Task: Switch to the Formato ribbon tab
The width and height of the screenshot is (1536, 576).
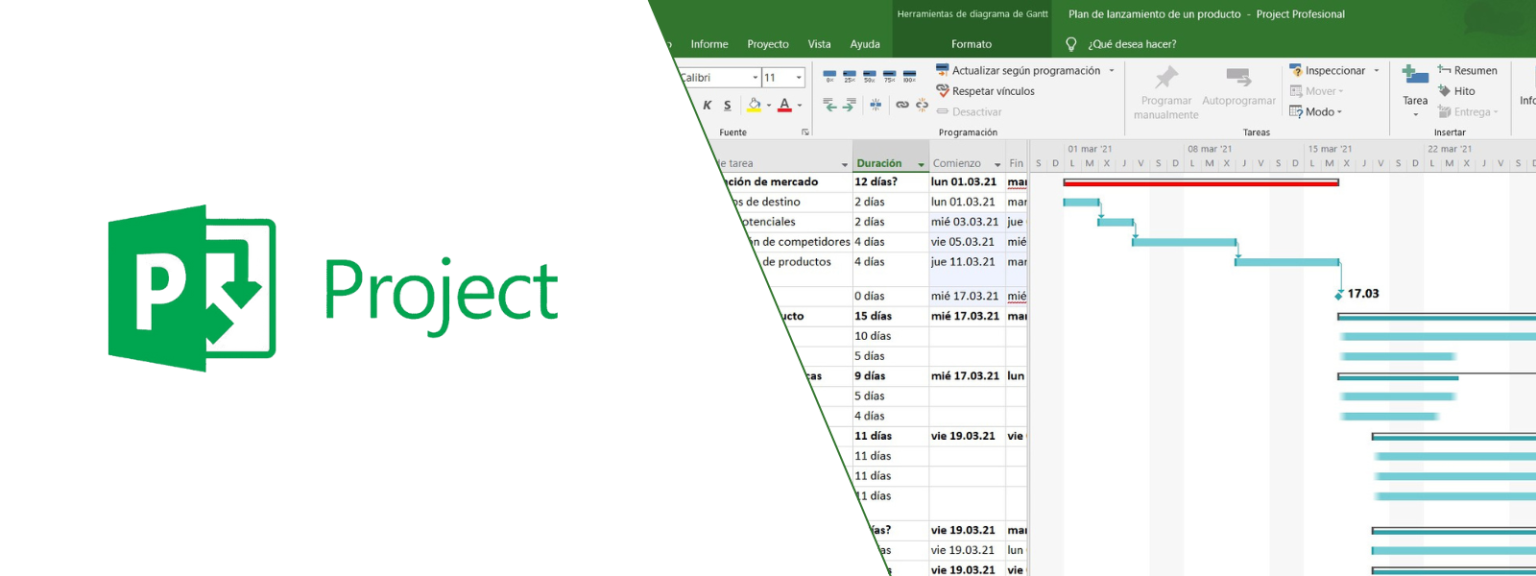Action: (971, 44)
